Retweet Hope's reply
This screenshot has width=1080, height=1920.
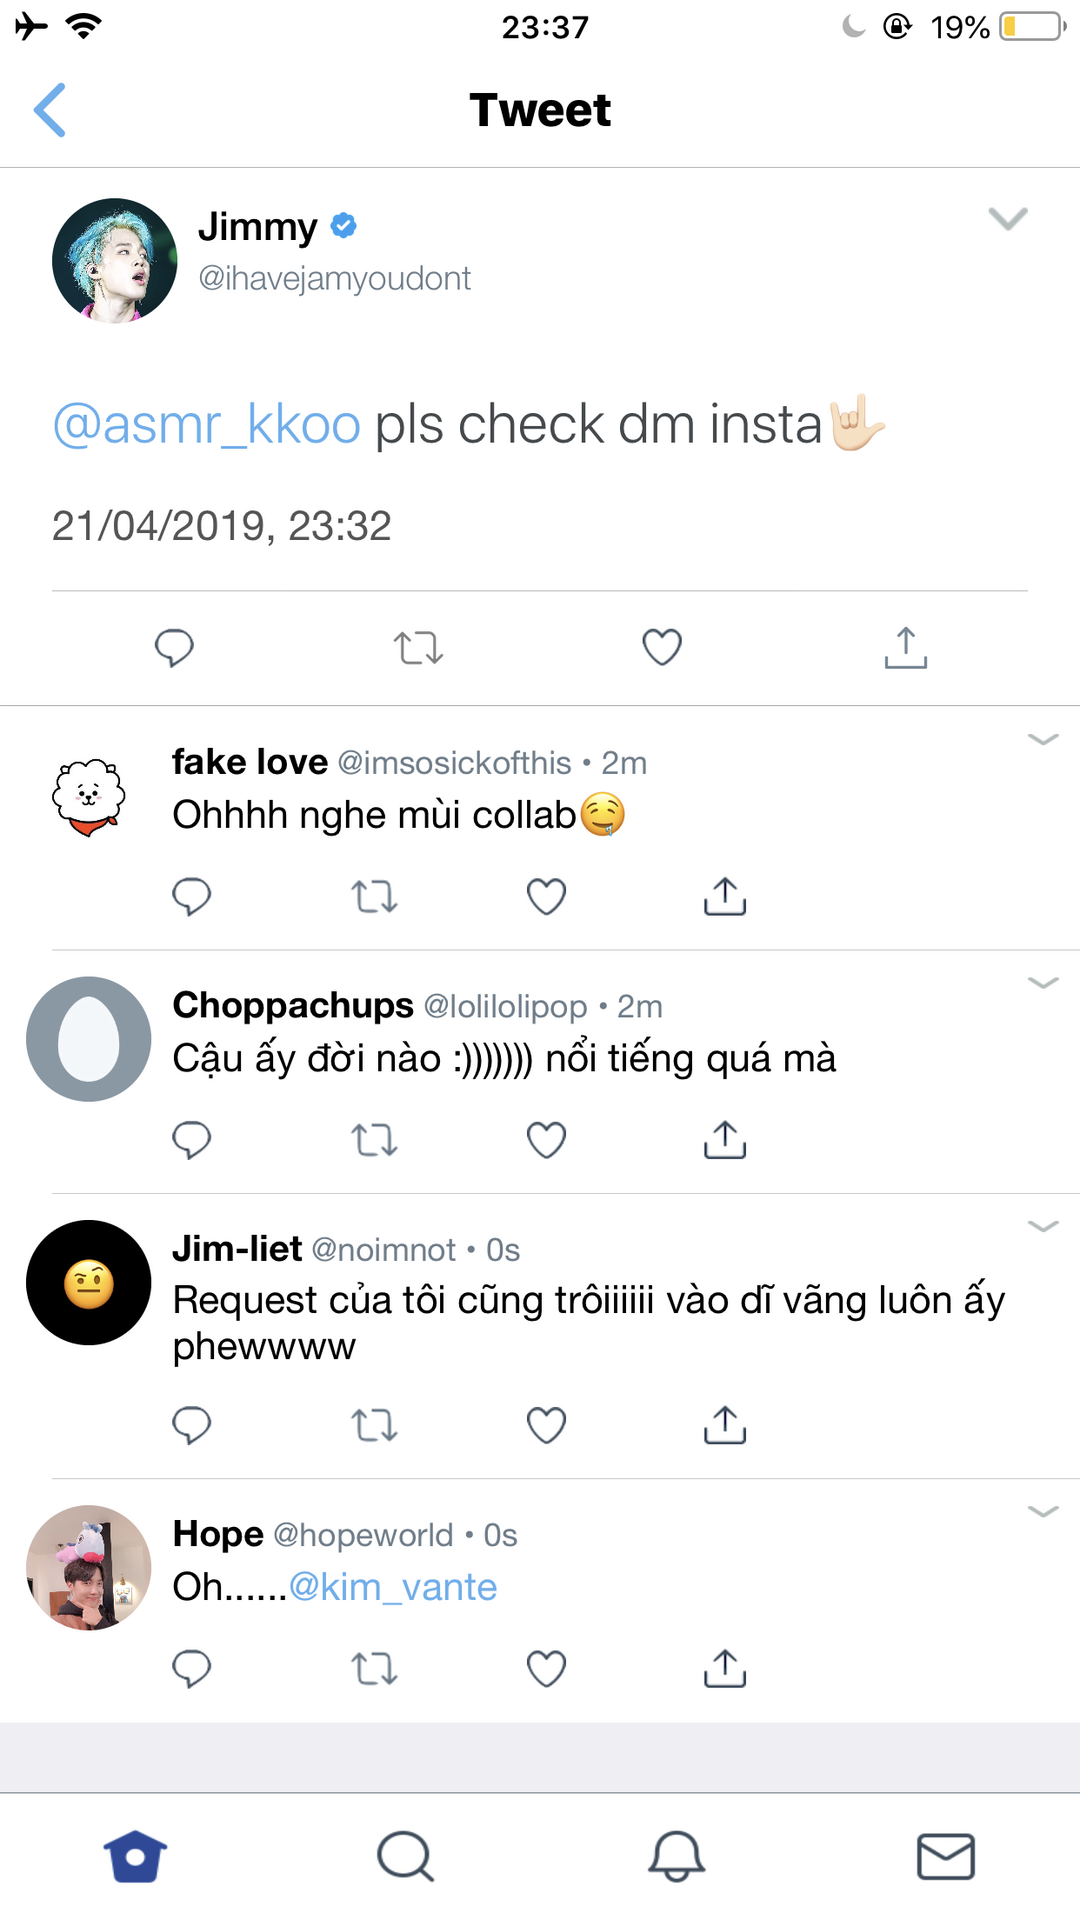point(375,1668)
